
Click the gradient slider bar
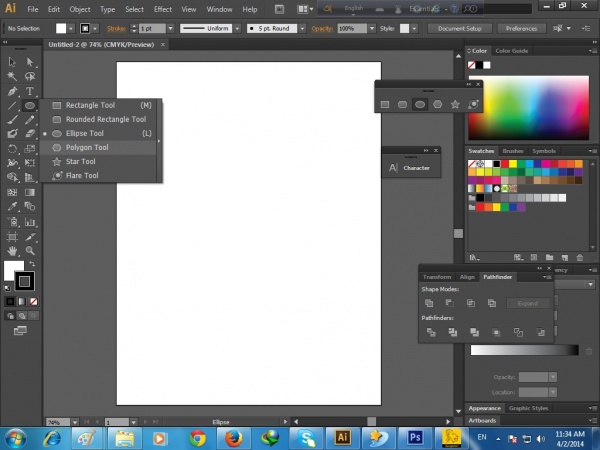point(524,349)
